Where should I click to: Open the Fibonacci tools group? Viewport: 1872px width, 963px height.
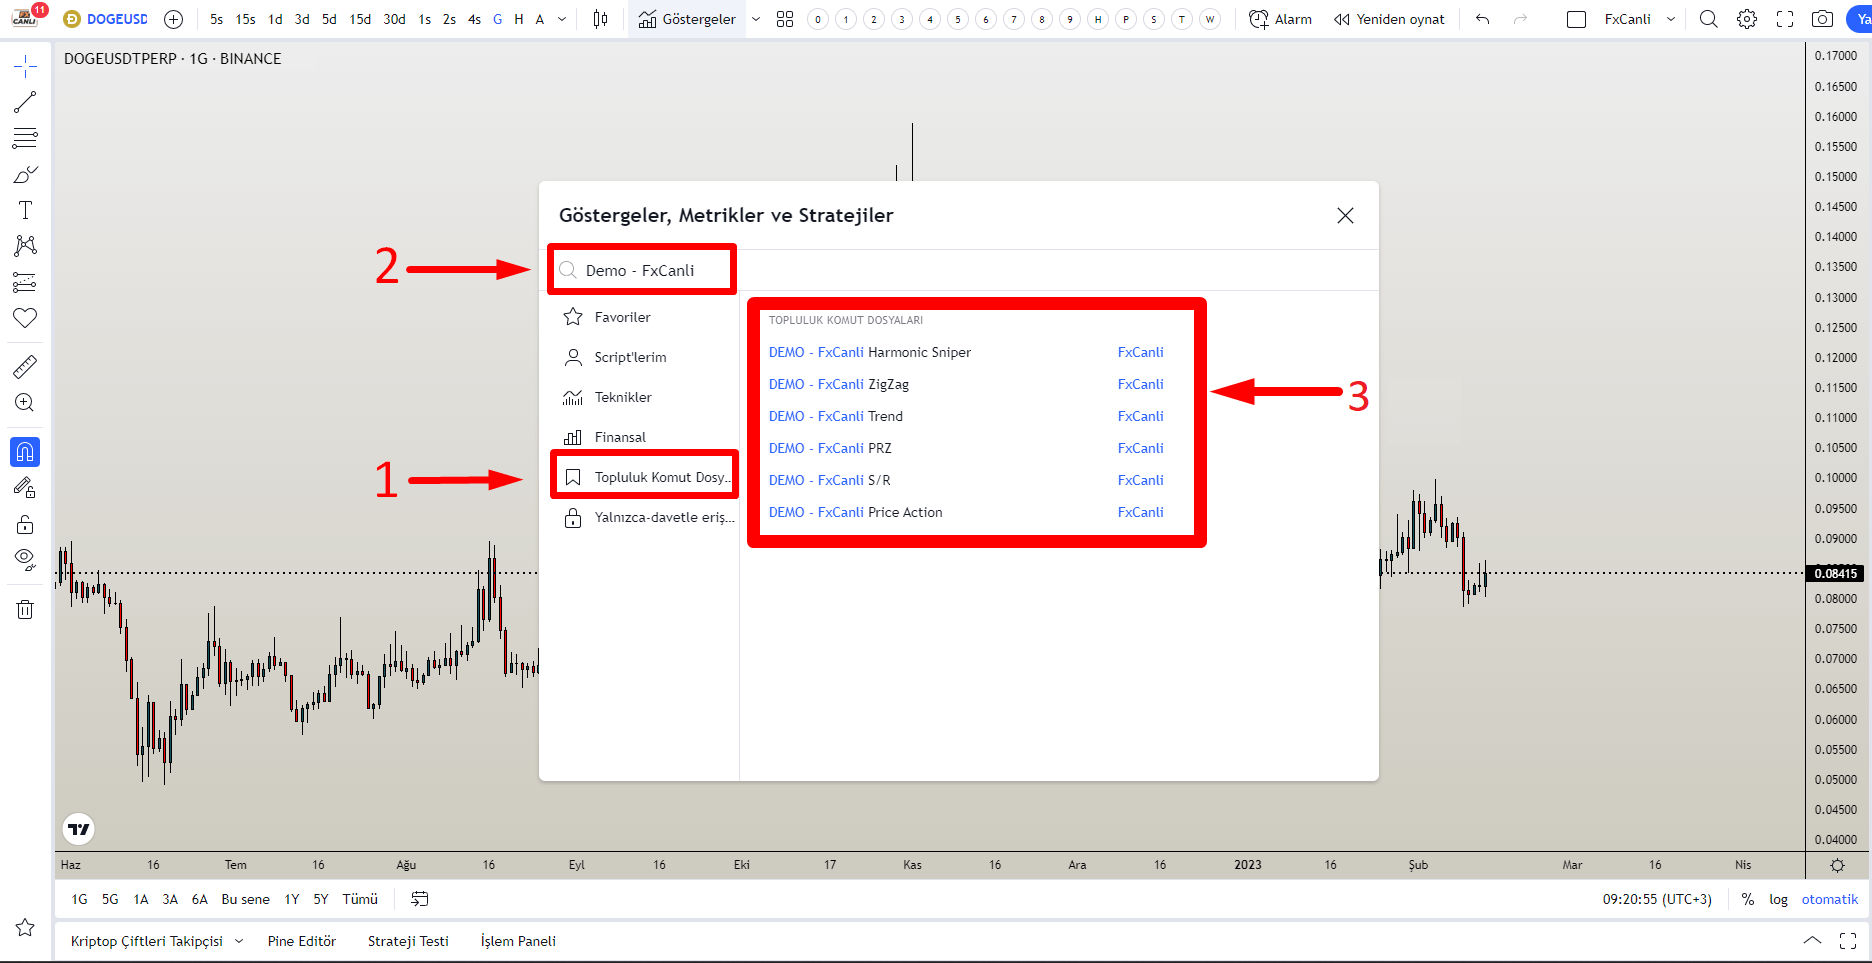pyautogui.click(x=25, y=138)
